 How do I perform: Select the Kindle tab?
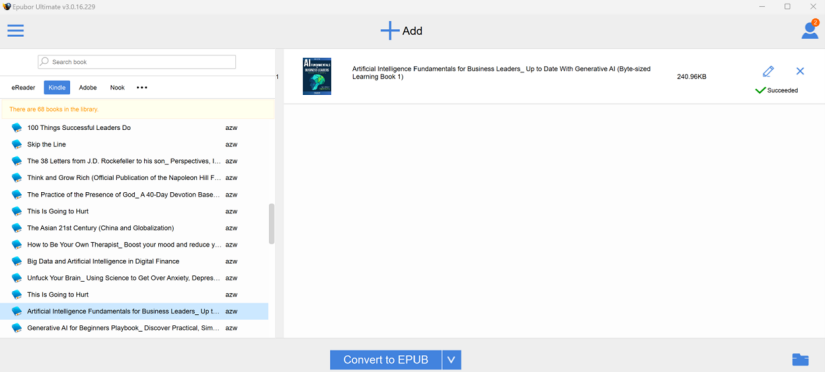tap(57, 88)
